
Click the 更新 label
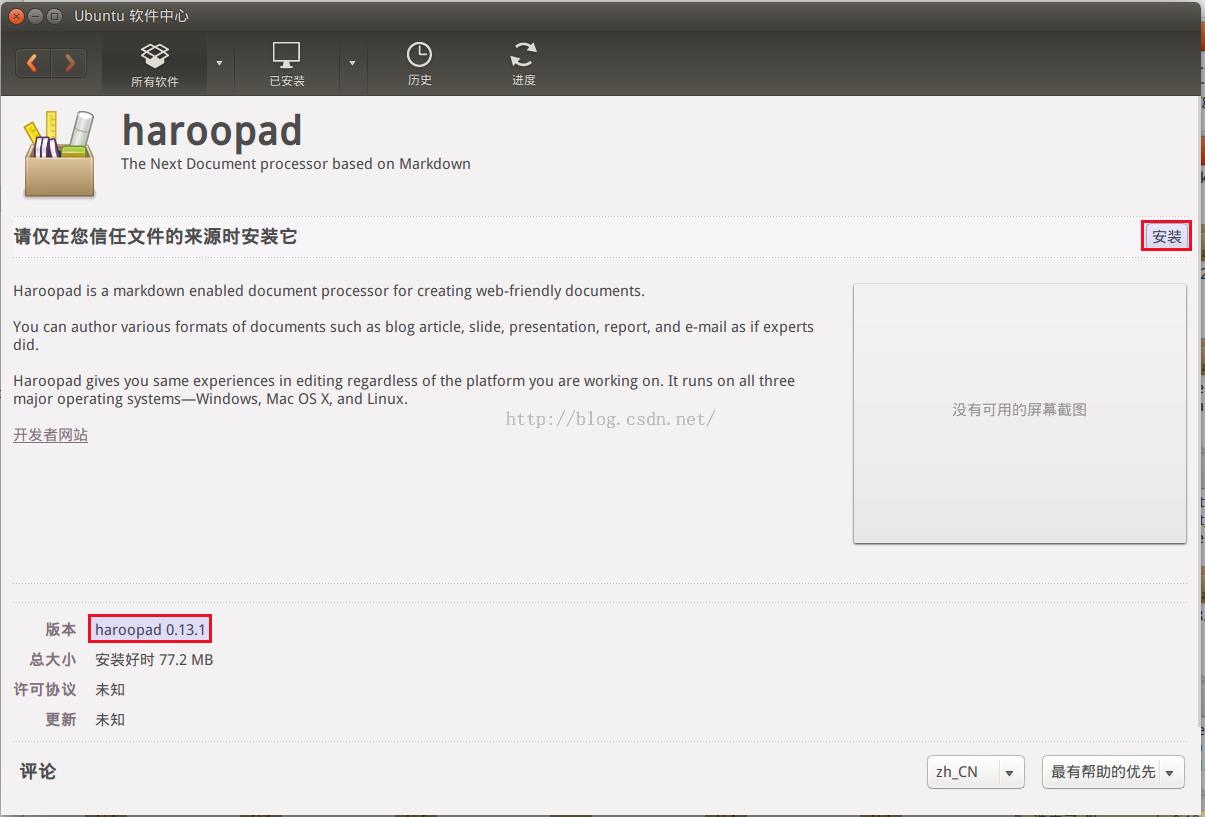(60, 720)
